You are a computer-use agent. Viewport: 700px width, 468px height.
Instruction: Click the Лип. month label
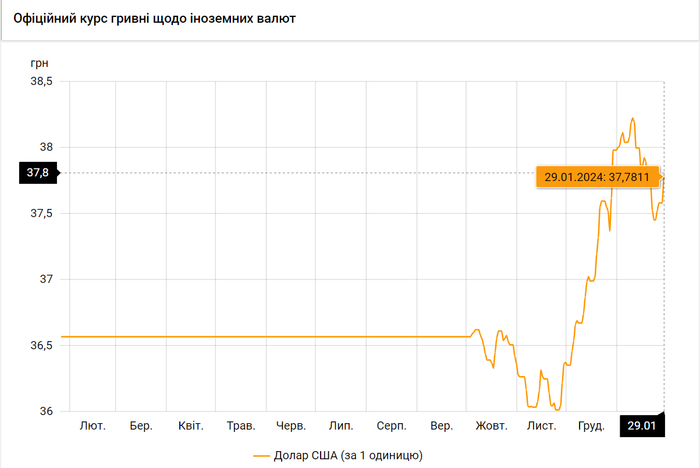(341, 426)
